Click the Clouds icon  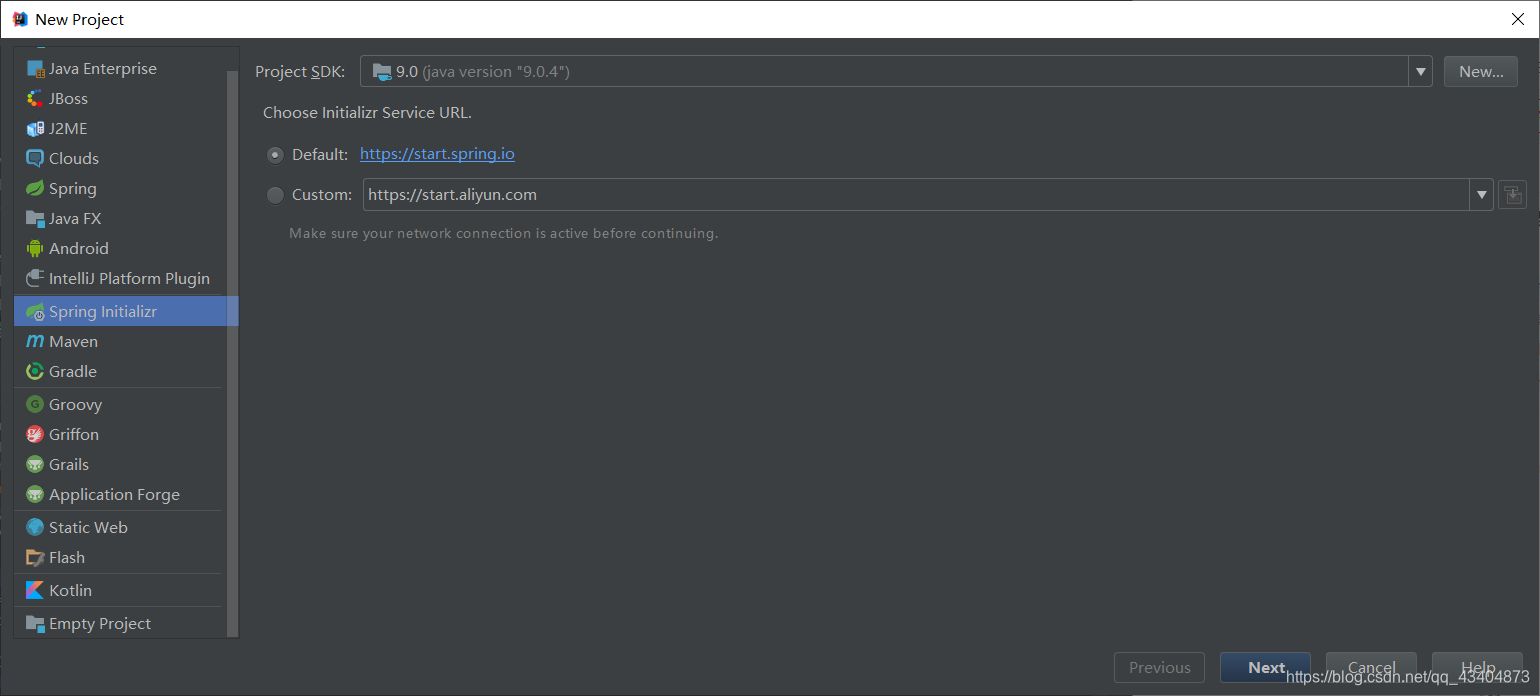[35, 159]
